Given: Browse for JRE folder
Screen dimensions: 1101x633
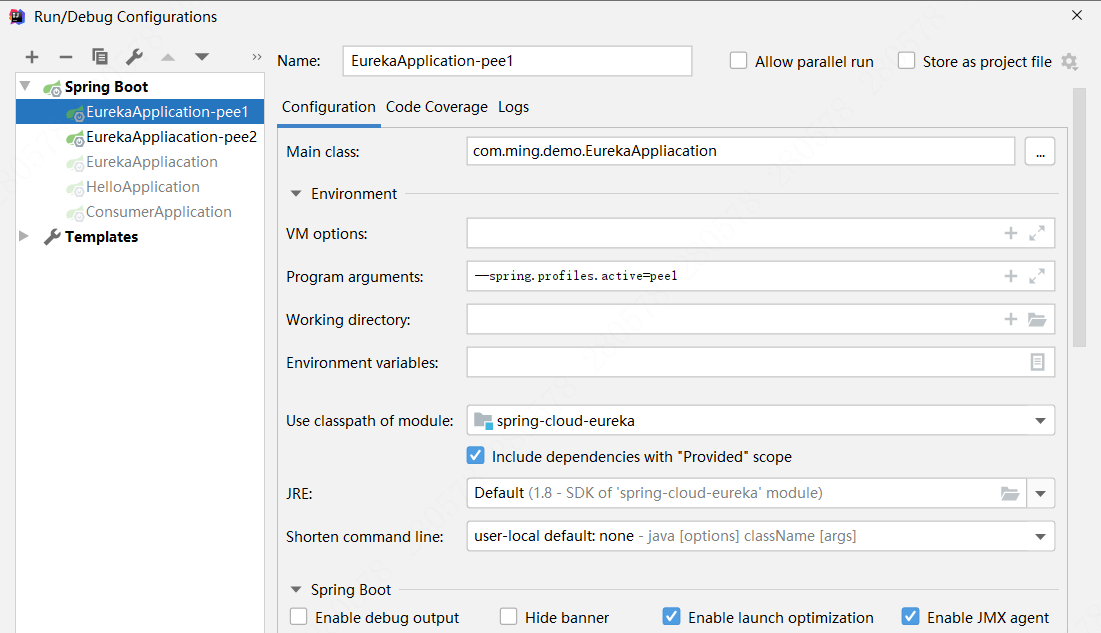Looking at the screenshot, I should coord(1010,493).
